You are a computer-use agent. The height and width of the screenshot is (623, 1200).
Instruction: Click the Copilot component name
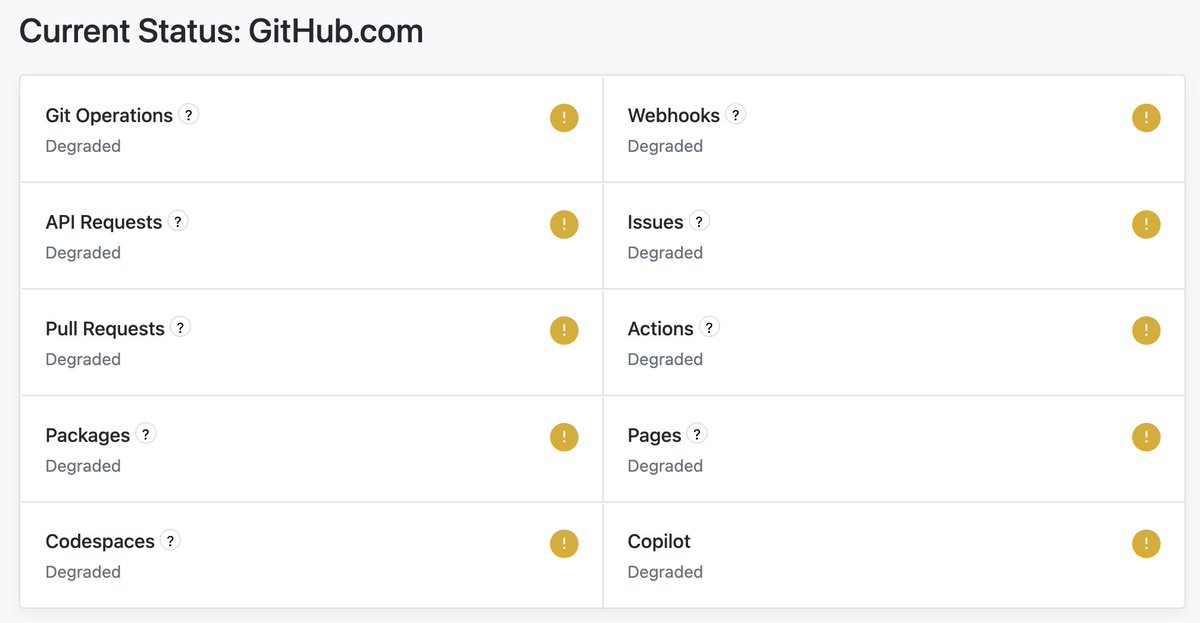(659, 542)
